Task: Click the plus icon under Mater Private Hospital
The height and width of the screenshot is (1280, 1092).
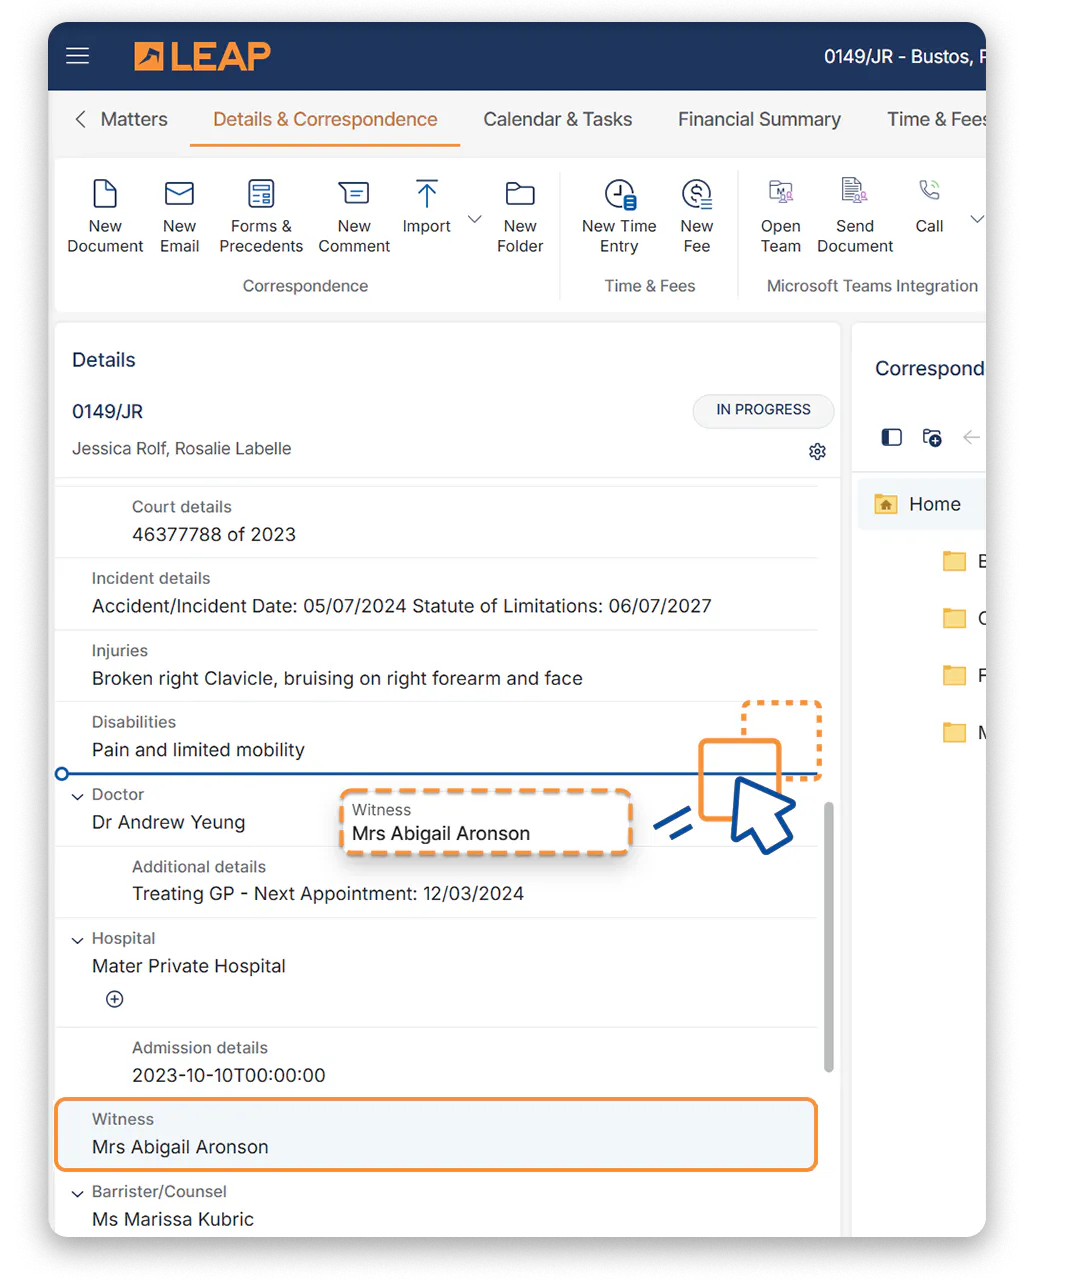Action: (115, 999)
